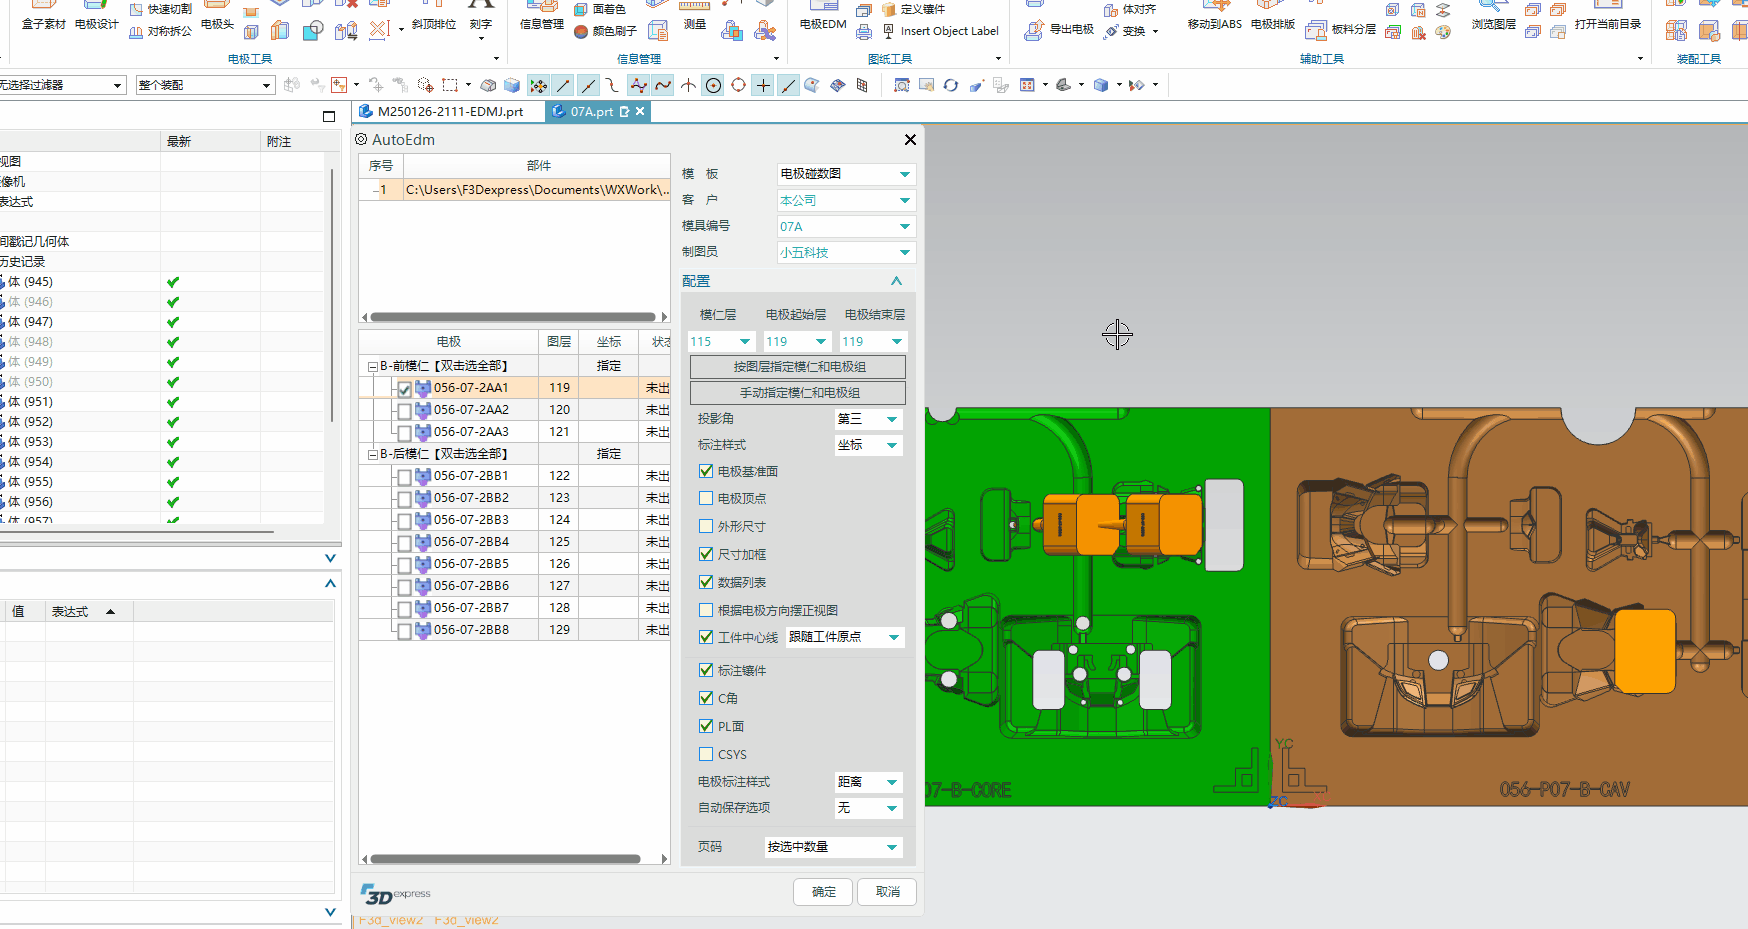
Task: Enable the CSYS checkbox
Action: click(x=706, y=754)
